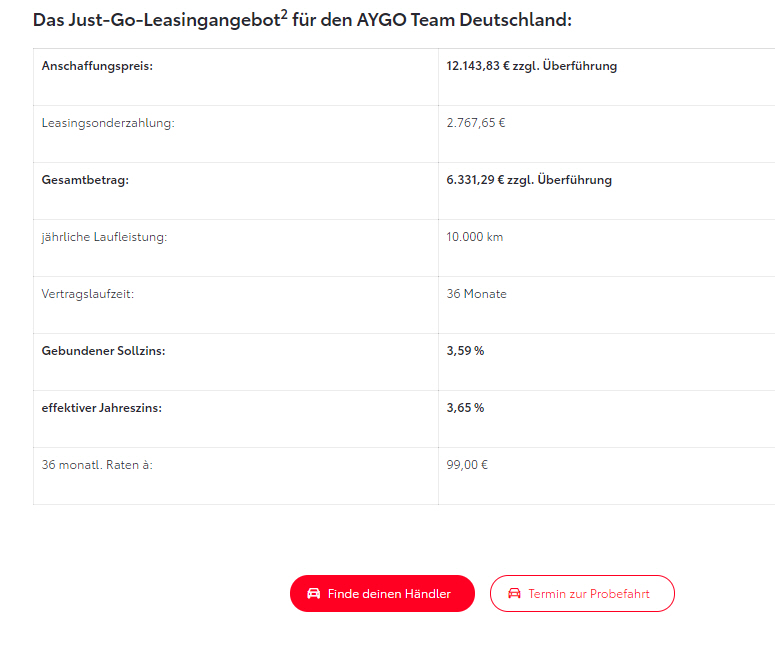Viewport: 775px width, 661px height.
Task: Select the Gesamtbetrag label
Action: pos(85,180)
